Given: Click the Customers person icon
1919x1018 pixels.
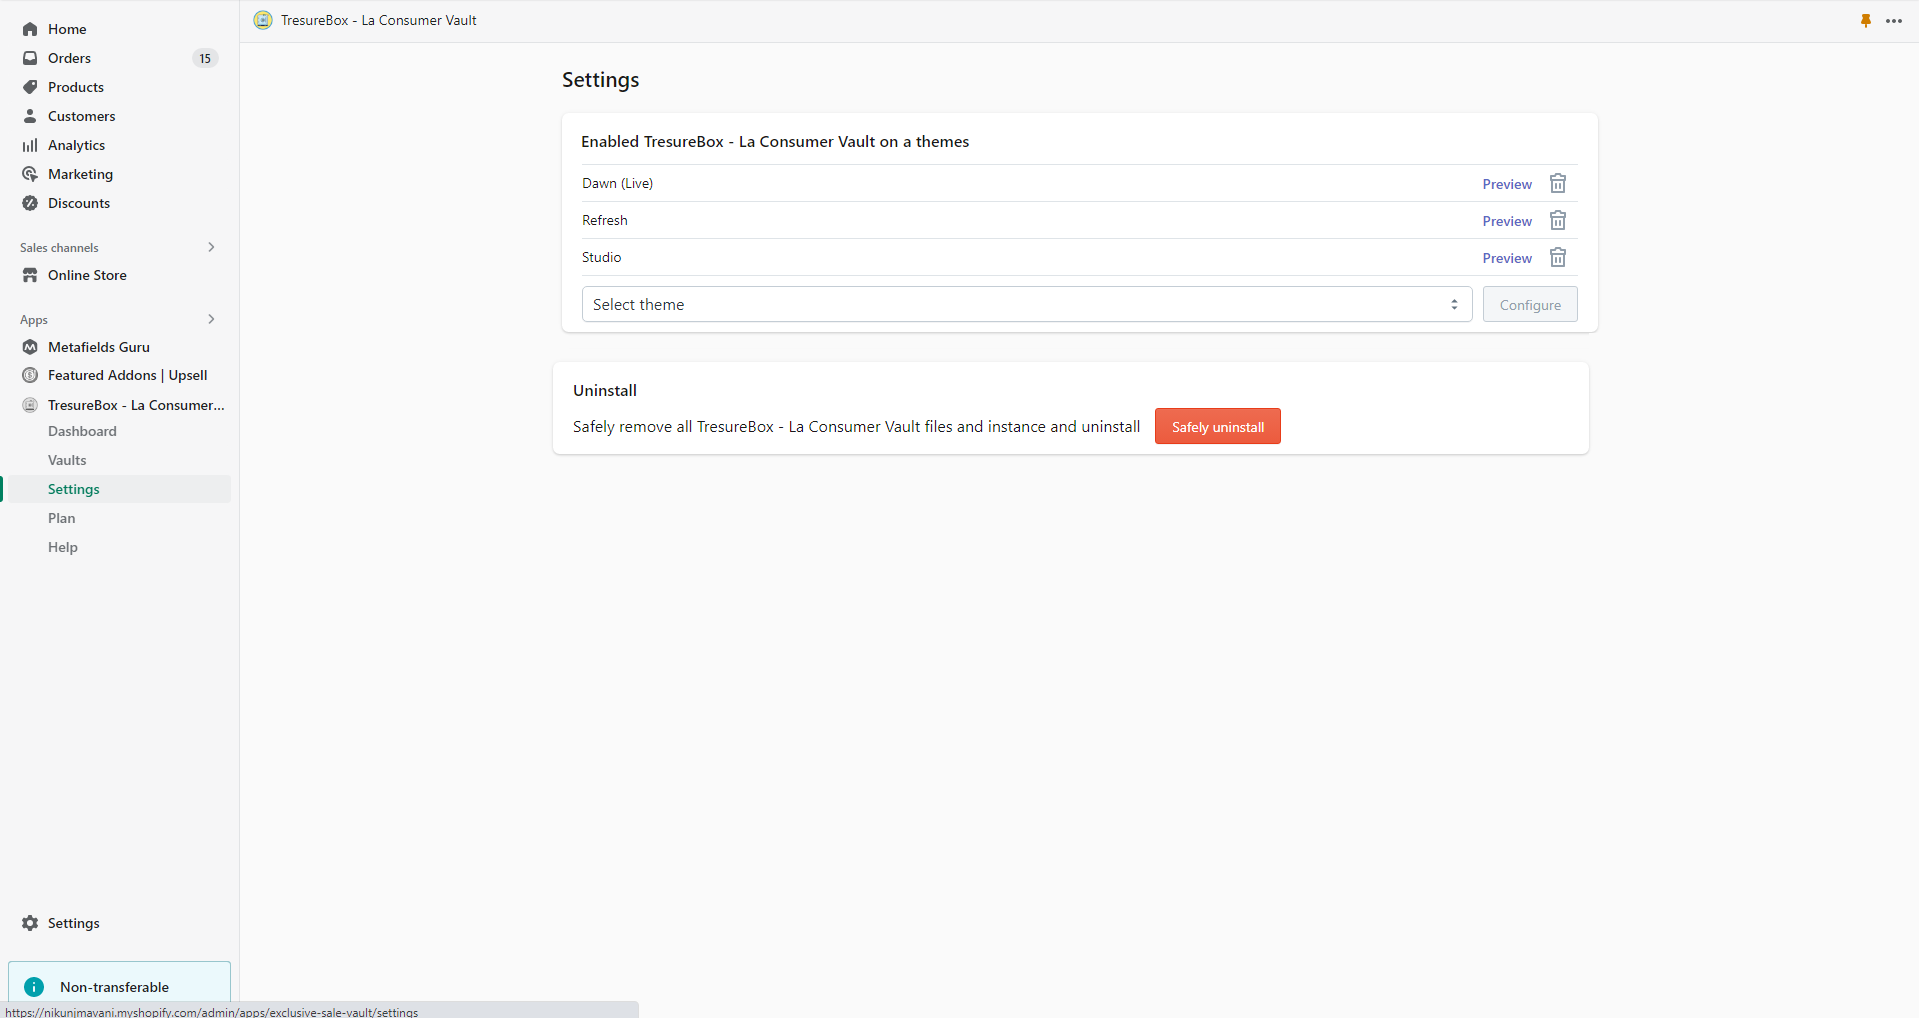Looking at the screenshot, I should 30,116.
